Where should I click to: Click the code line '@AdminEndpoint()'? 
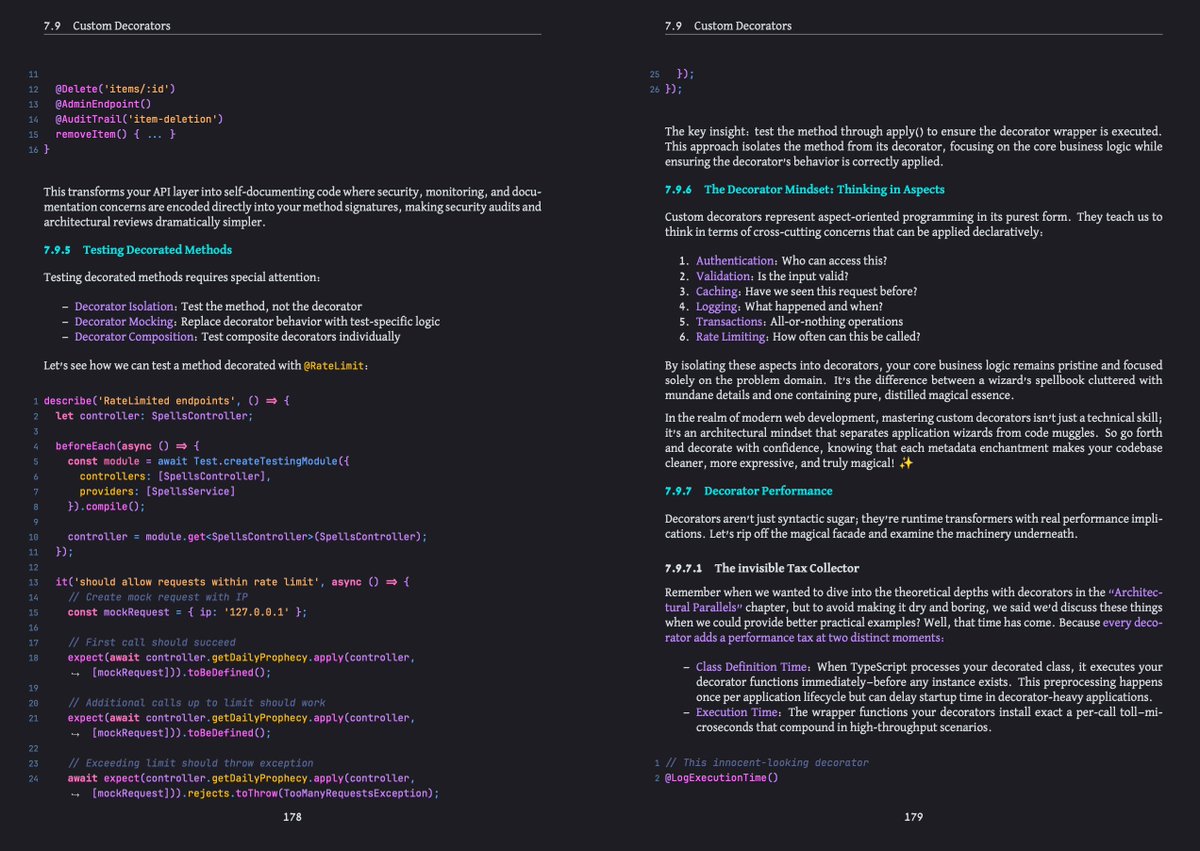pos(102,104)
